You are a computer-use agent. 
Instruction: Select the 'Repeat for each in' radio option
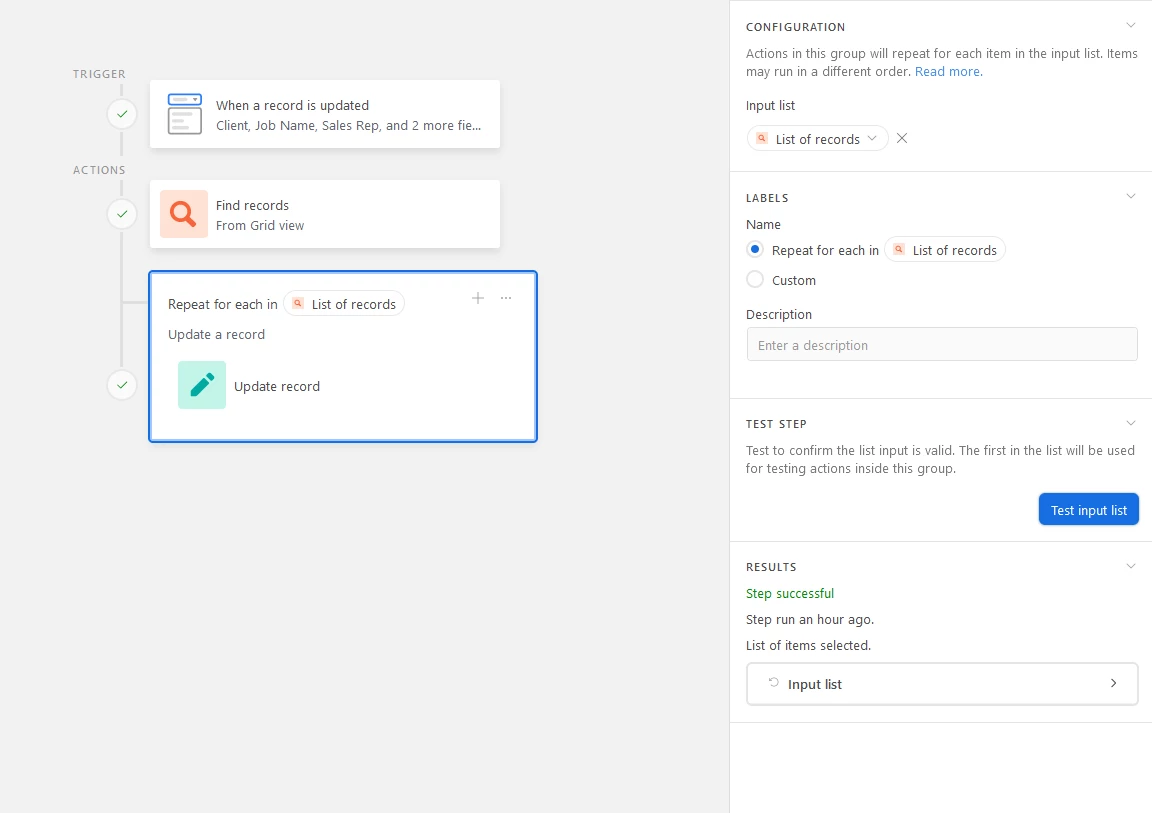(755, 250)
